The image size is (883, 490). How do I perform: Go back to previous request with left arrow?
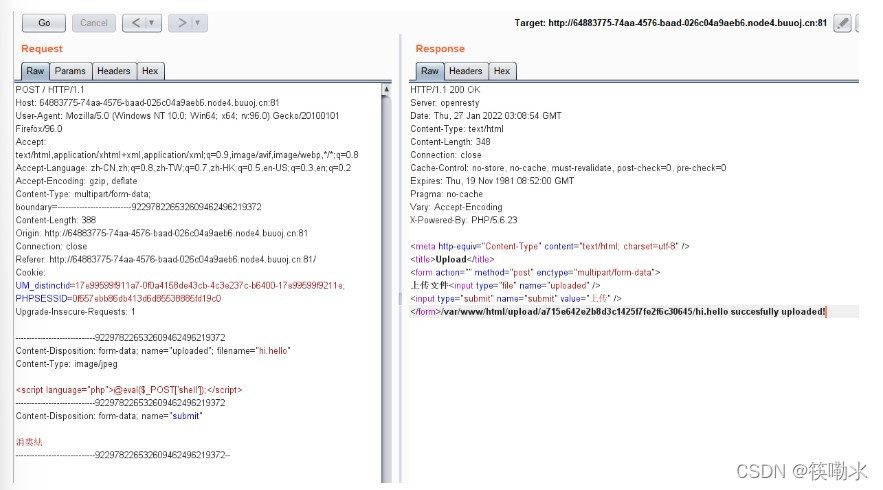coord(135,23)
